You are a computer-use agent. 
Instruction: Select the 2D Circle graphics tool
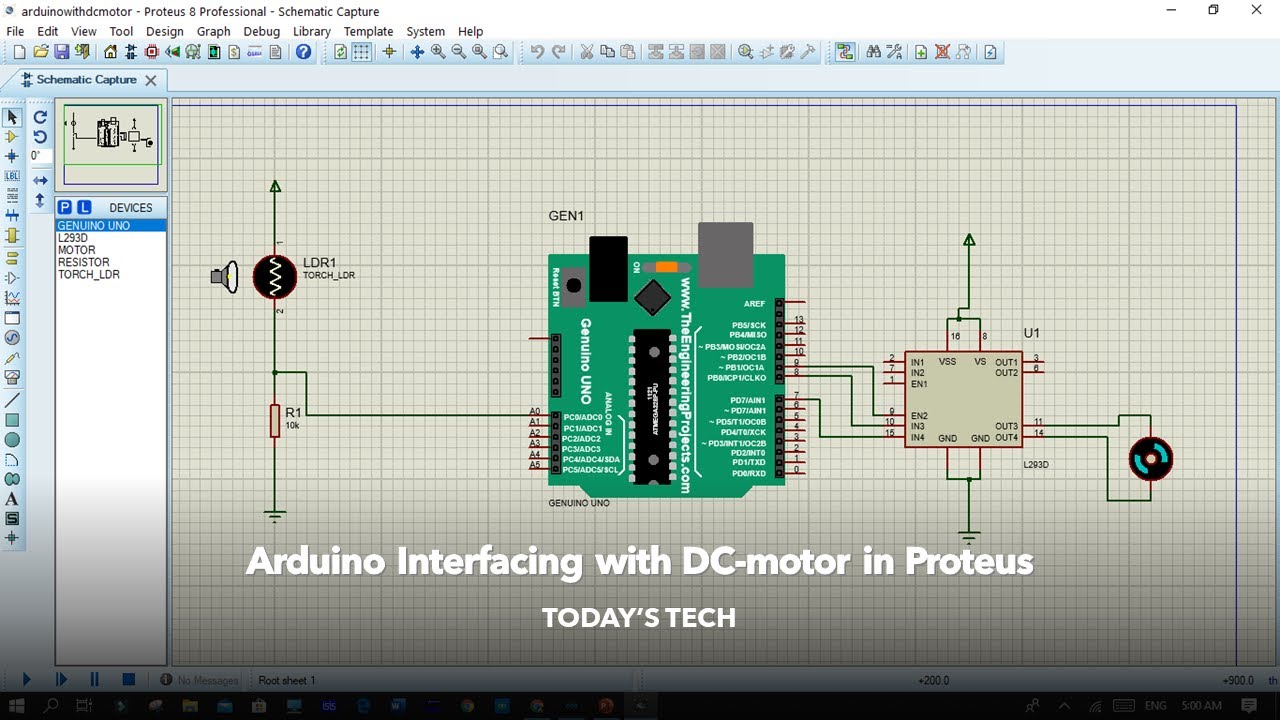12,439
